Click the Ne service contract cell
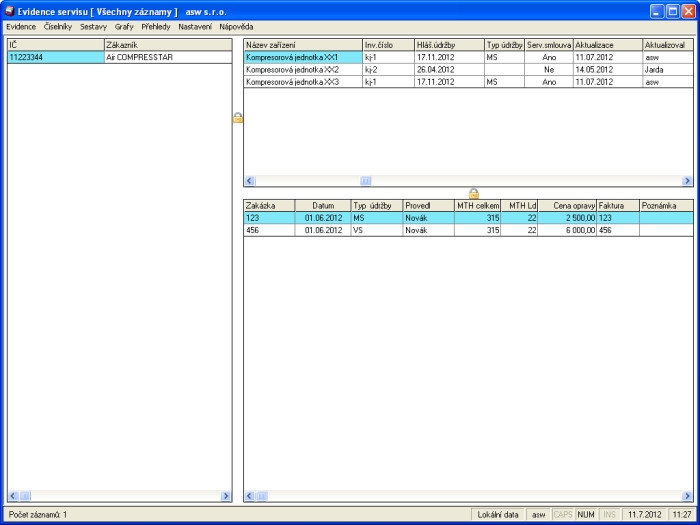The image size is (700, 525). point(549,70)
